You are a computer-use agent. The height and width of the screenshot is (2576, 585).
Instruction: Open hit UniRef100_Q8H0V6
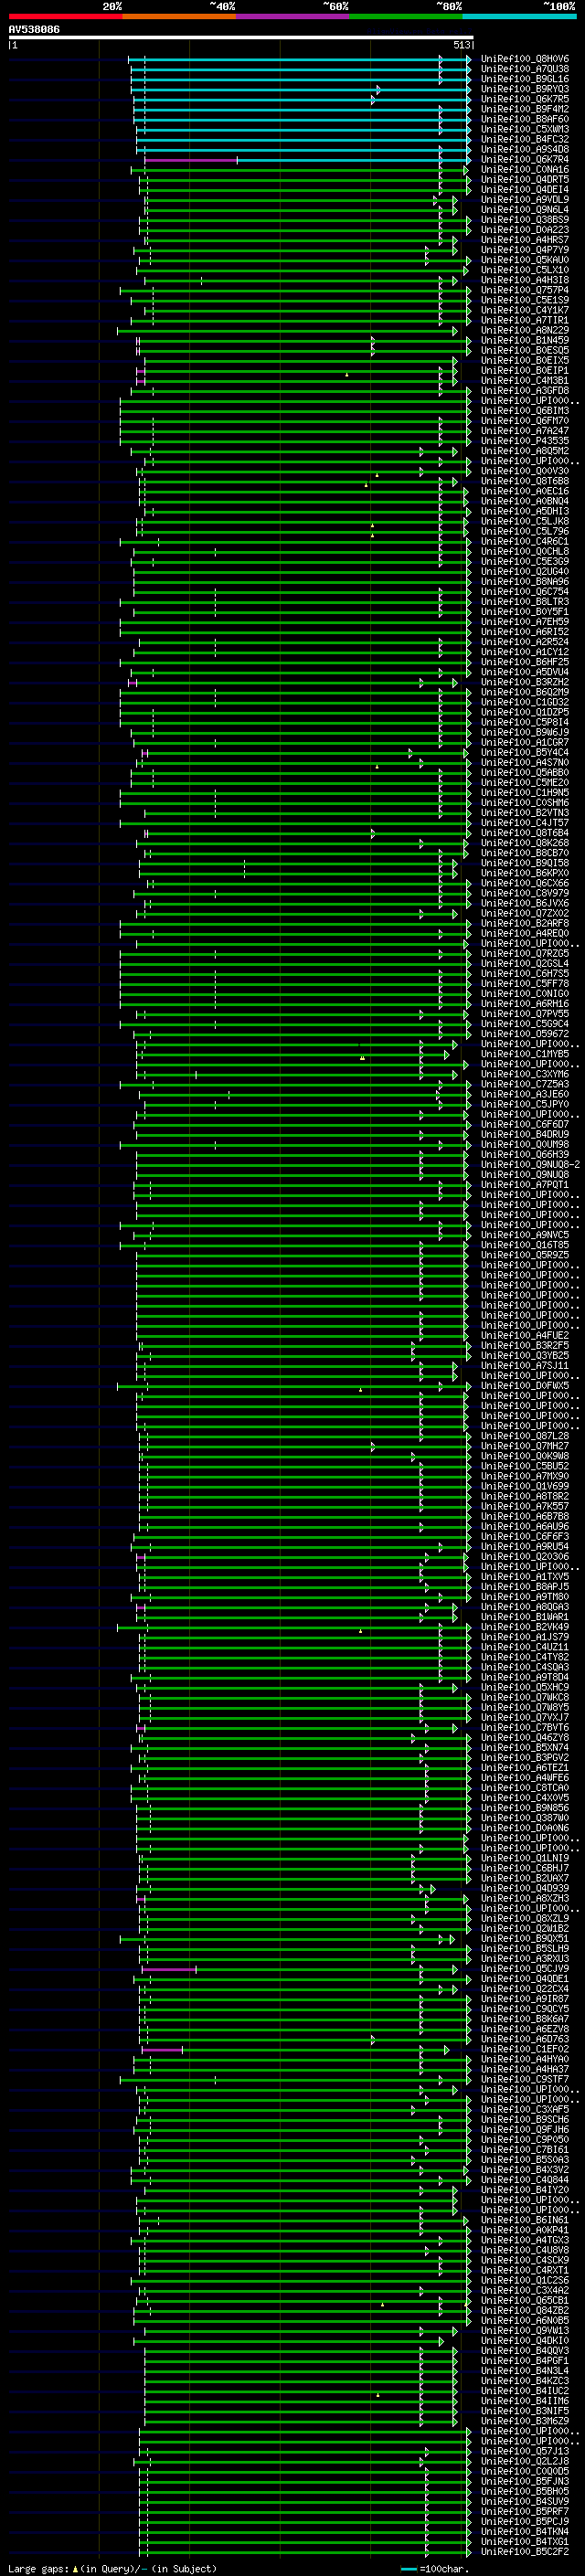point(524,59)
